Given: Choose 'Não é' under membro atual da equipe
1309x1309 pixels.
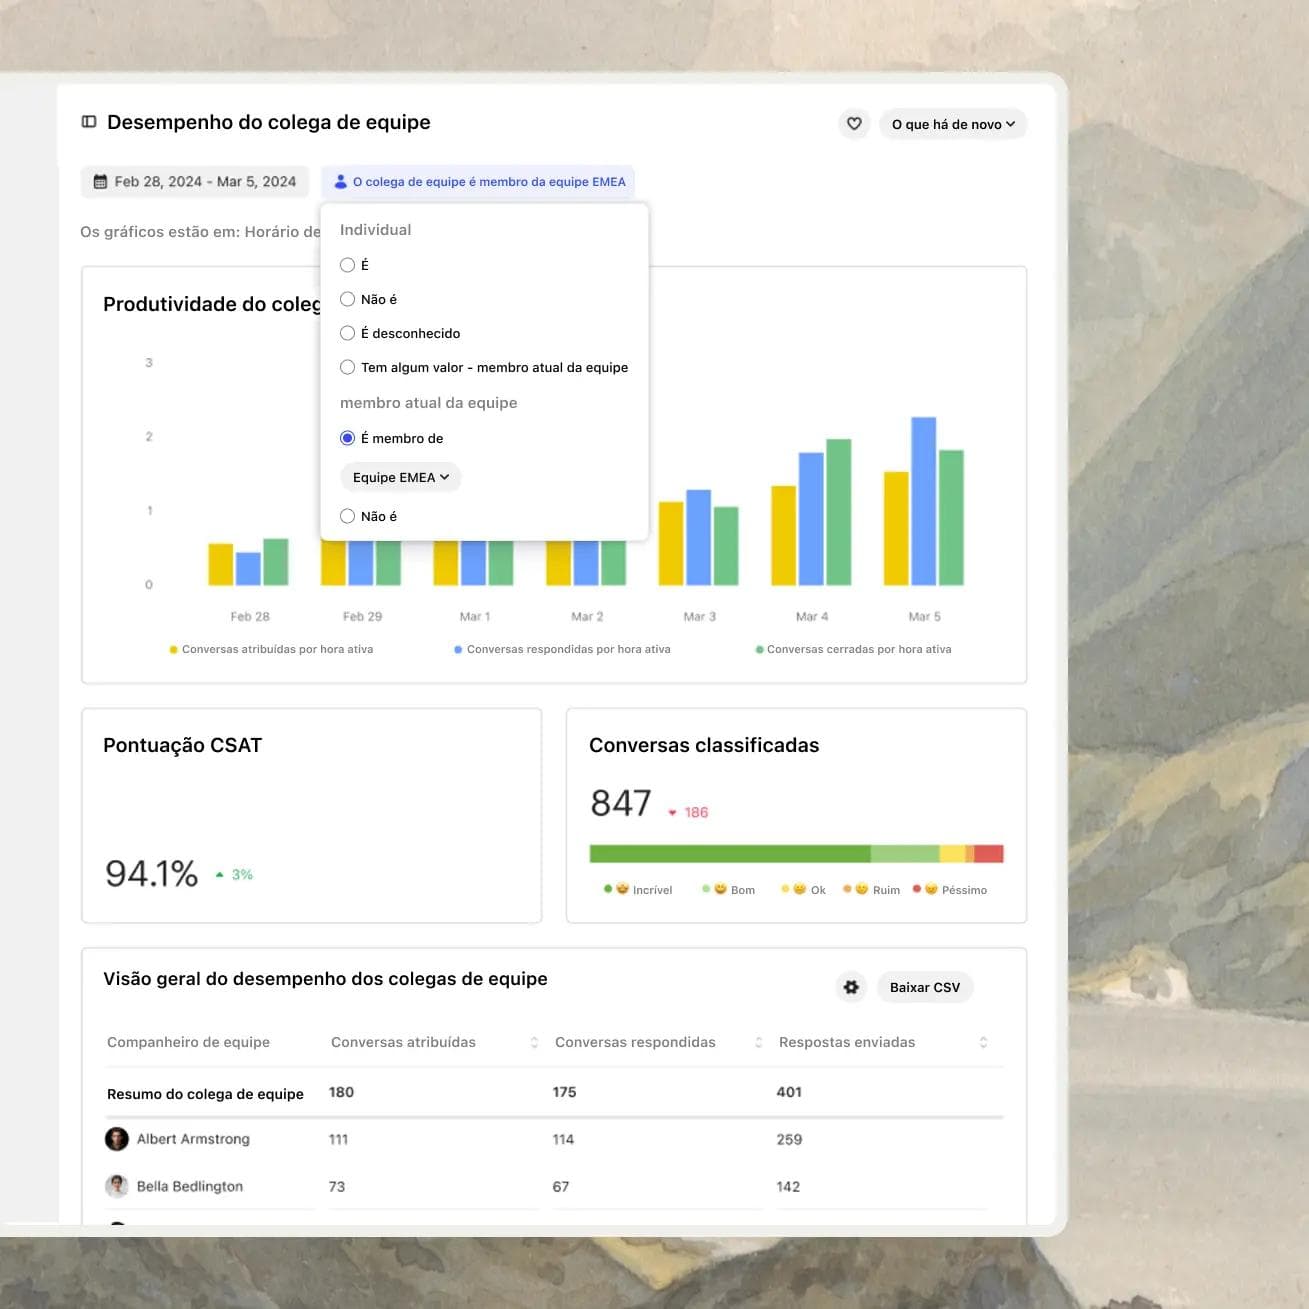Looking at the screenshot, I should [348, 516].
